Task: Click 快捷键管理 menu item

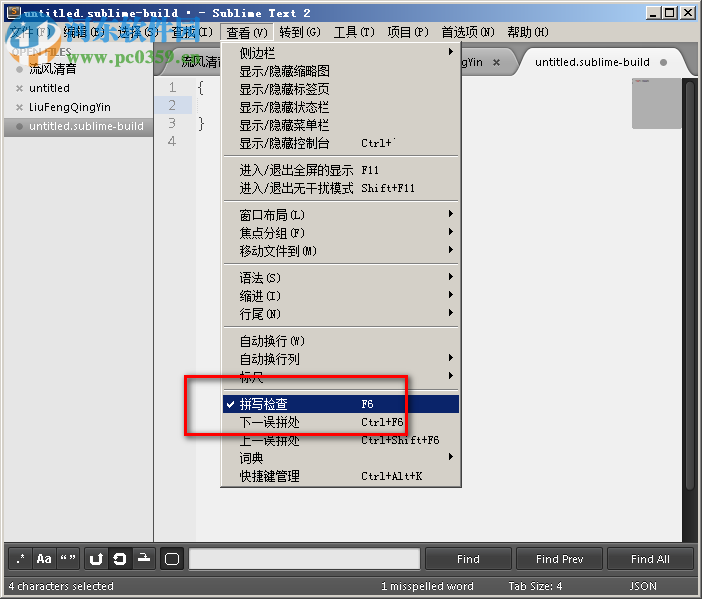Action: 341,476
